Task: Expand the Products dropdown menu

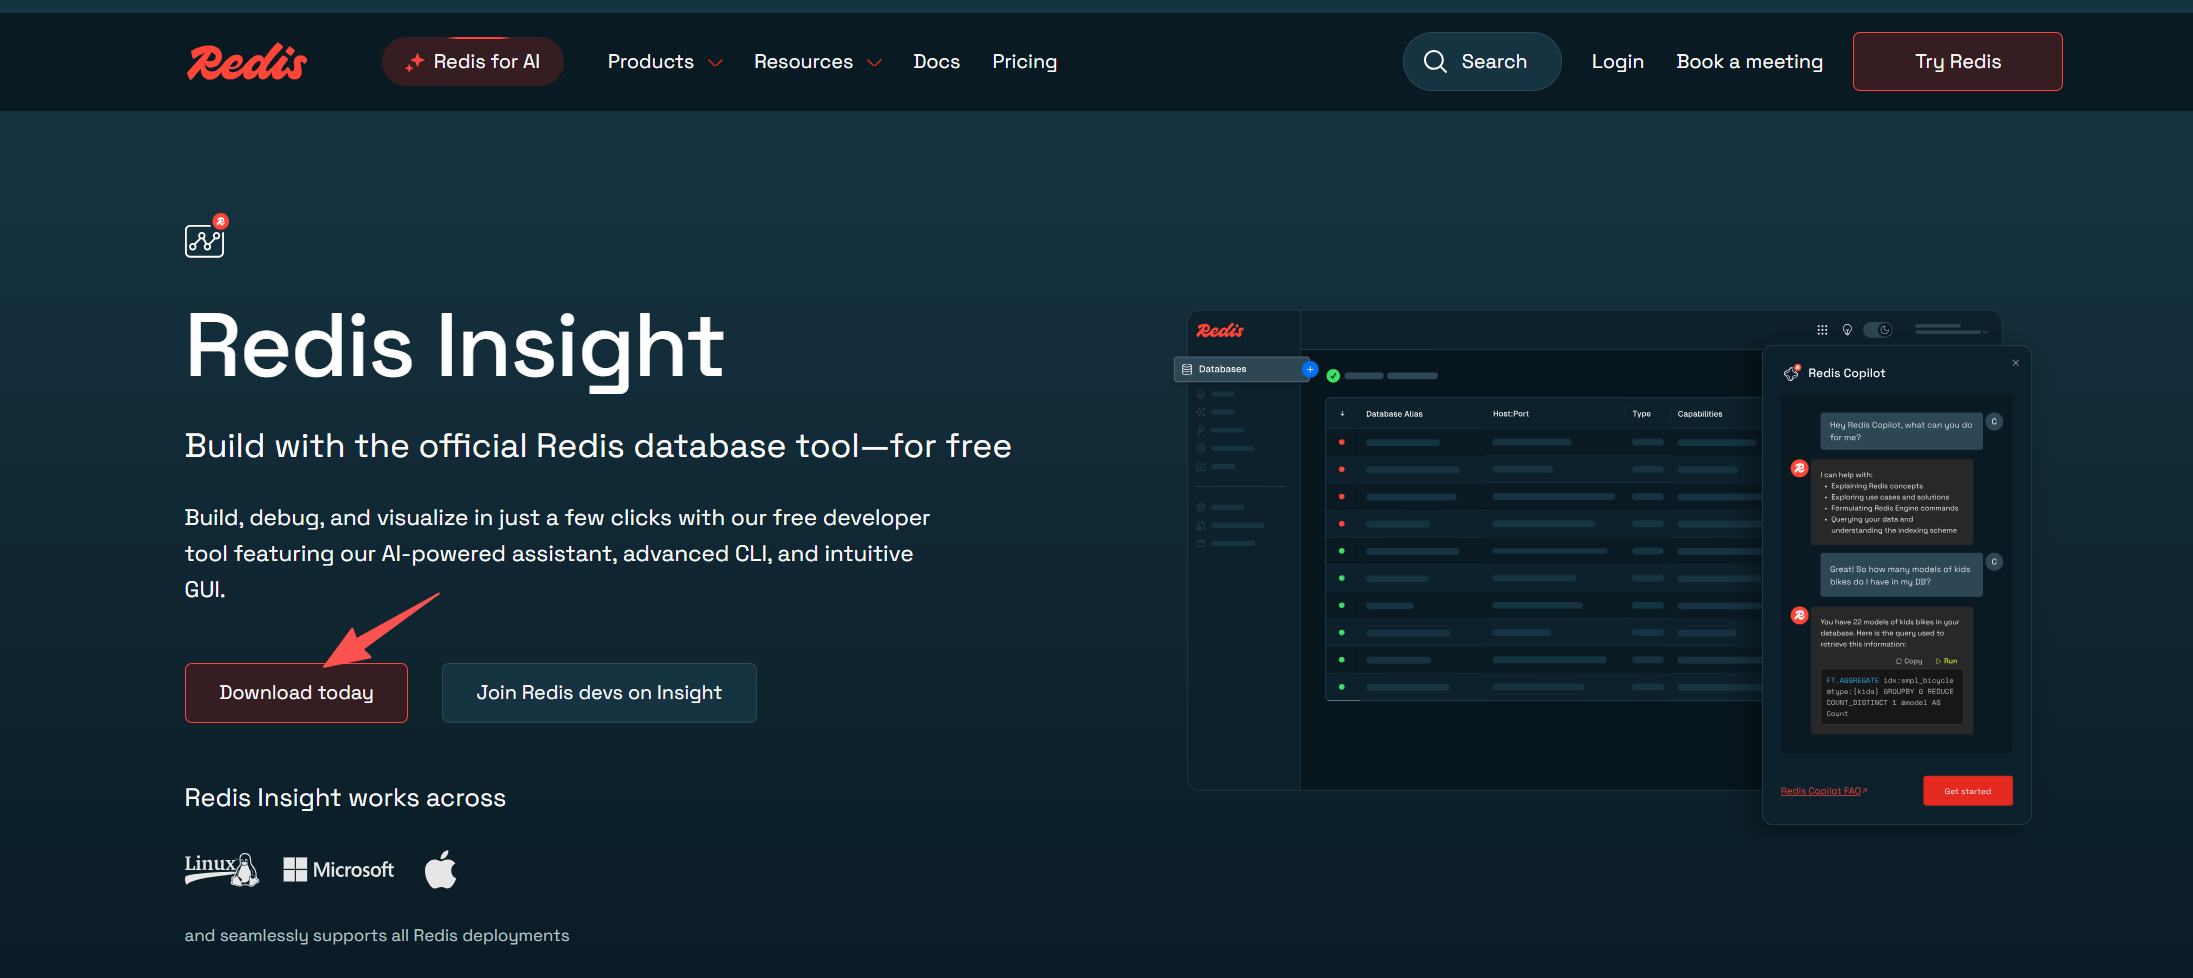Action: 665,62
